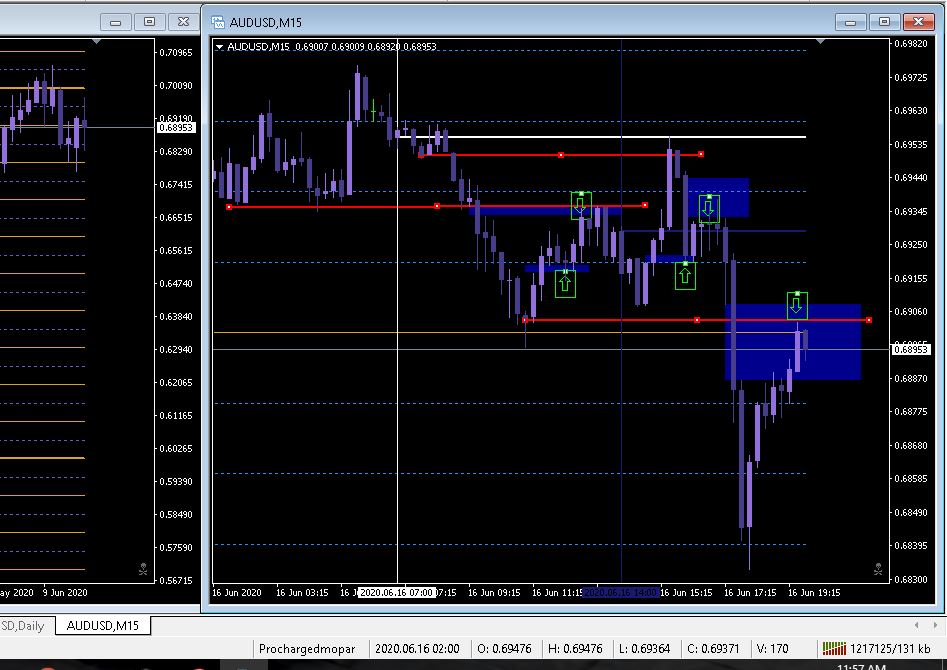Click the AUDUSD,M15 chart window title icon

218,22
